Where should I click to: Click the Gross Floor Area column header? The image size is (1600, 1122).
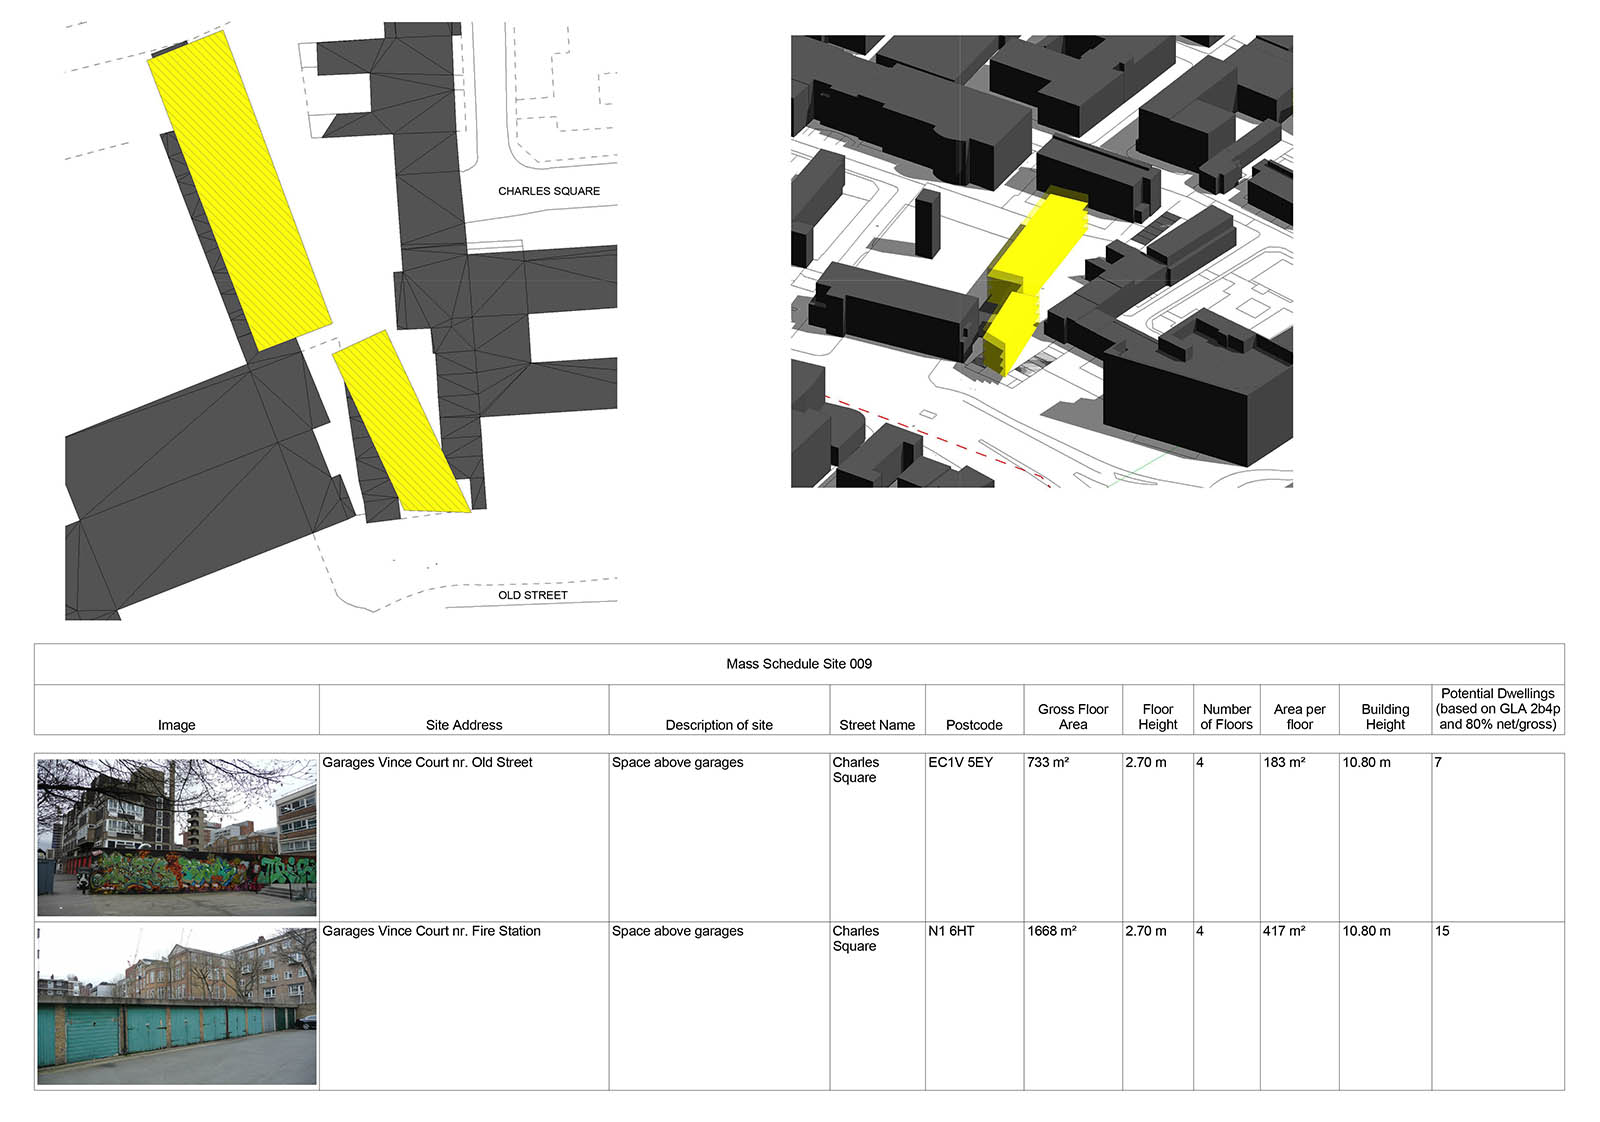click(1073, 716)
